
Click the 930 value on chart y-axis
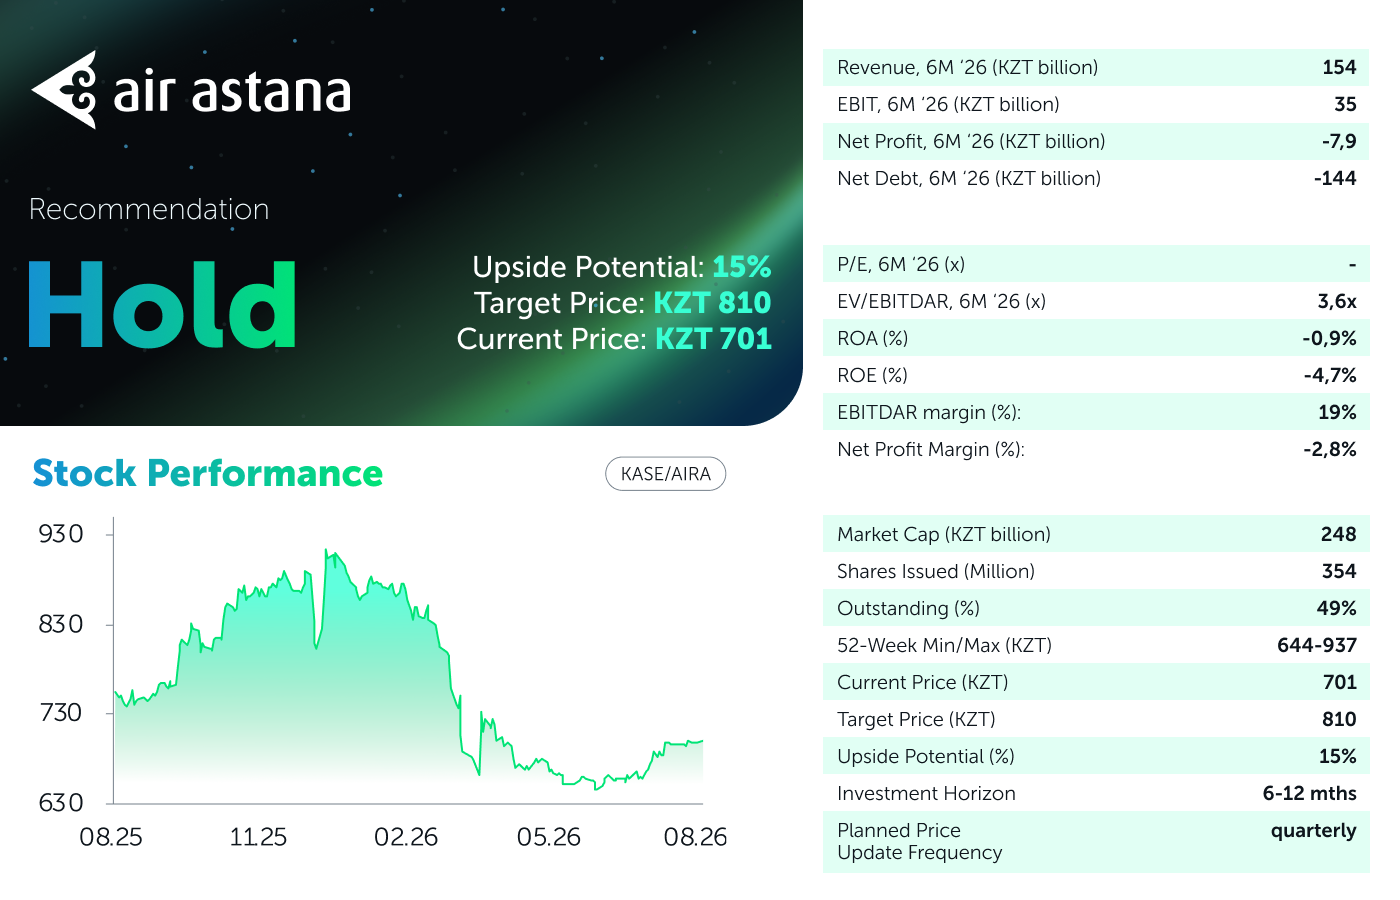61,534
